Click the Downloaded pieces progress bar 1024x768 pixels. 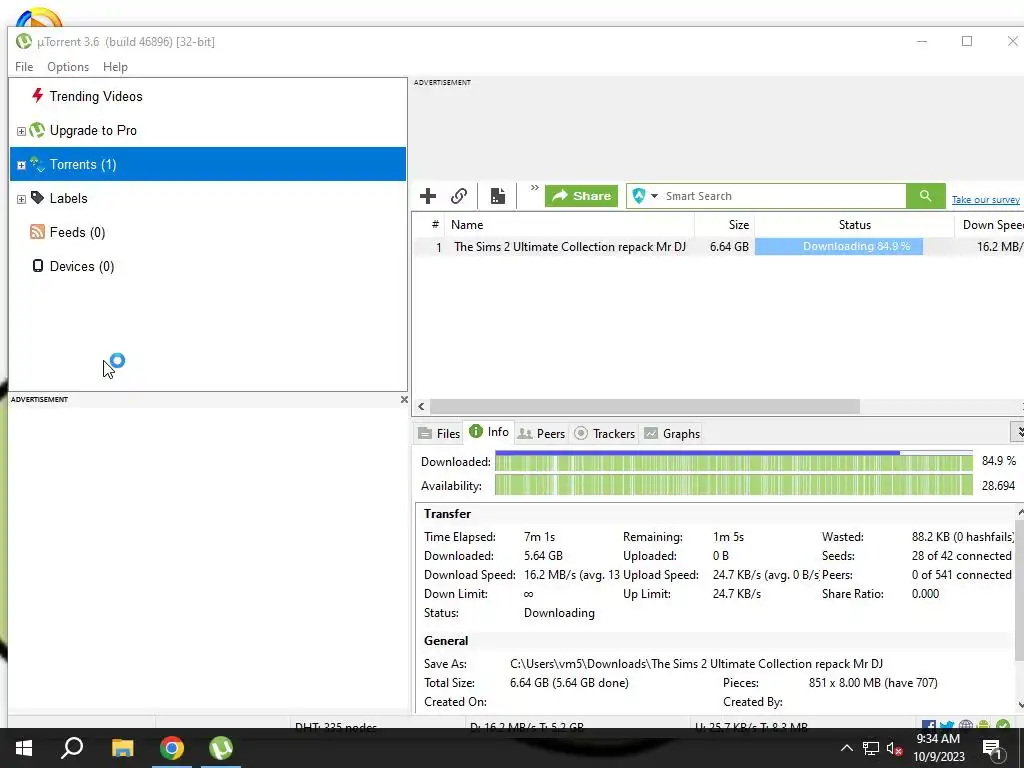733,462
